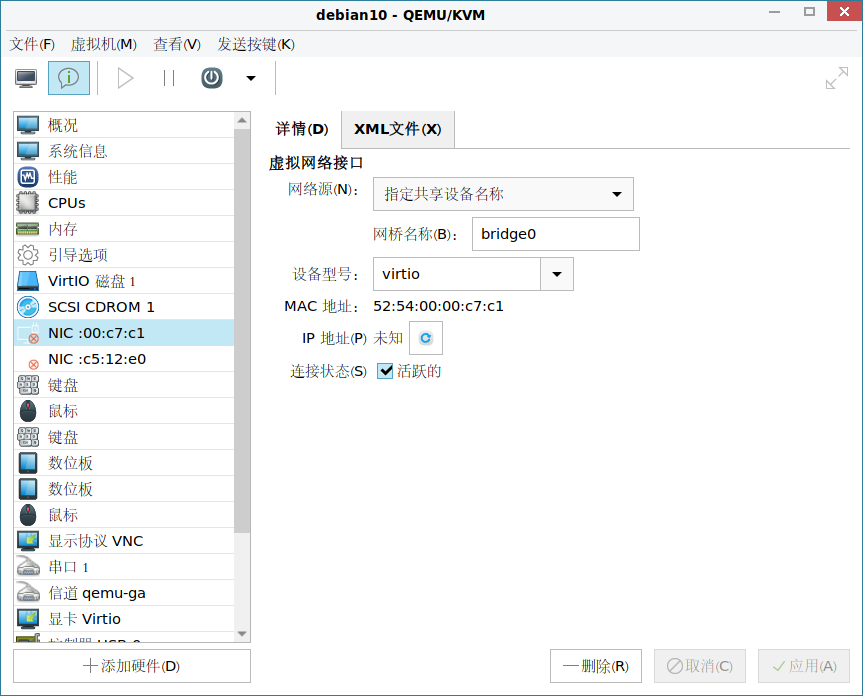
Task: Pause the virtual machine
Action: point(169,78)
